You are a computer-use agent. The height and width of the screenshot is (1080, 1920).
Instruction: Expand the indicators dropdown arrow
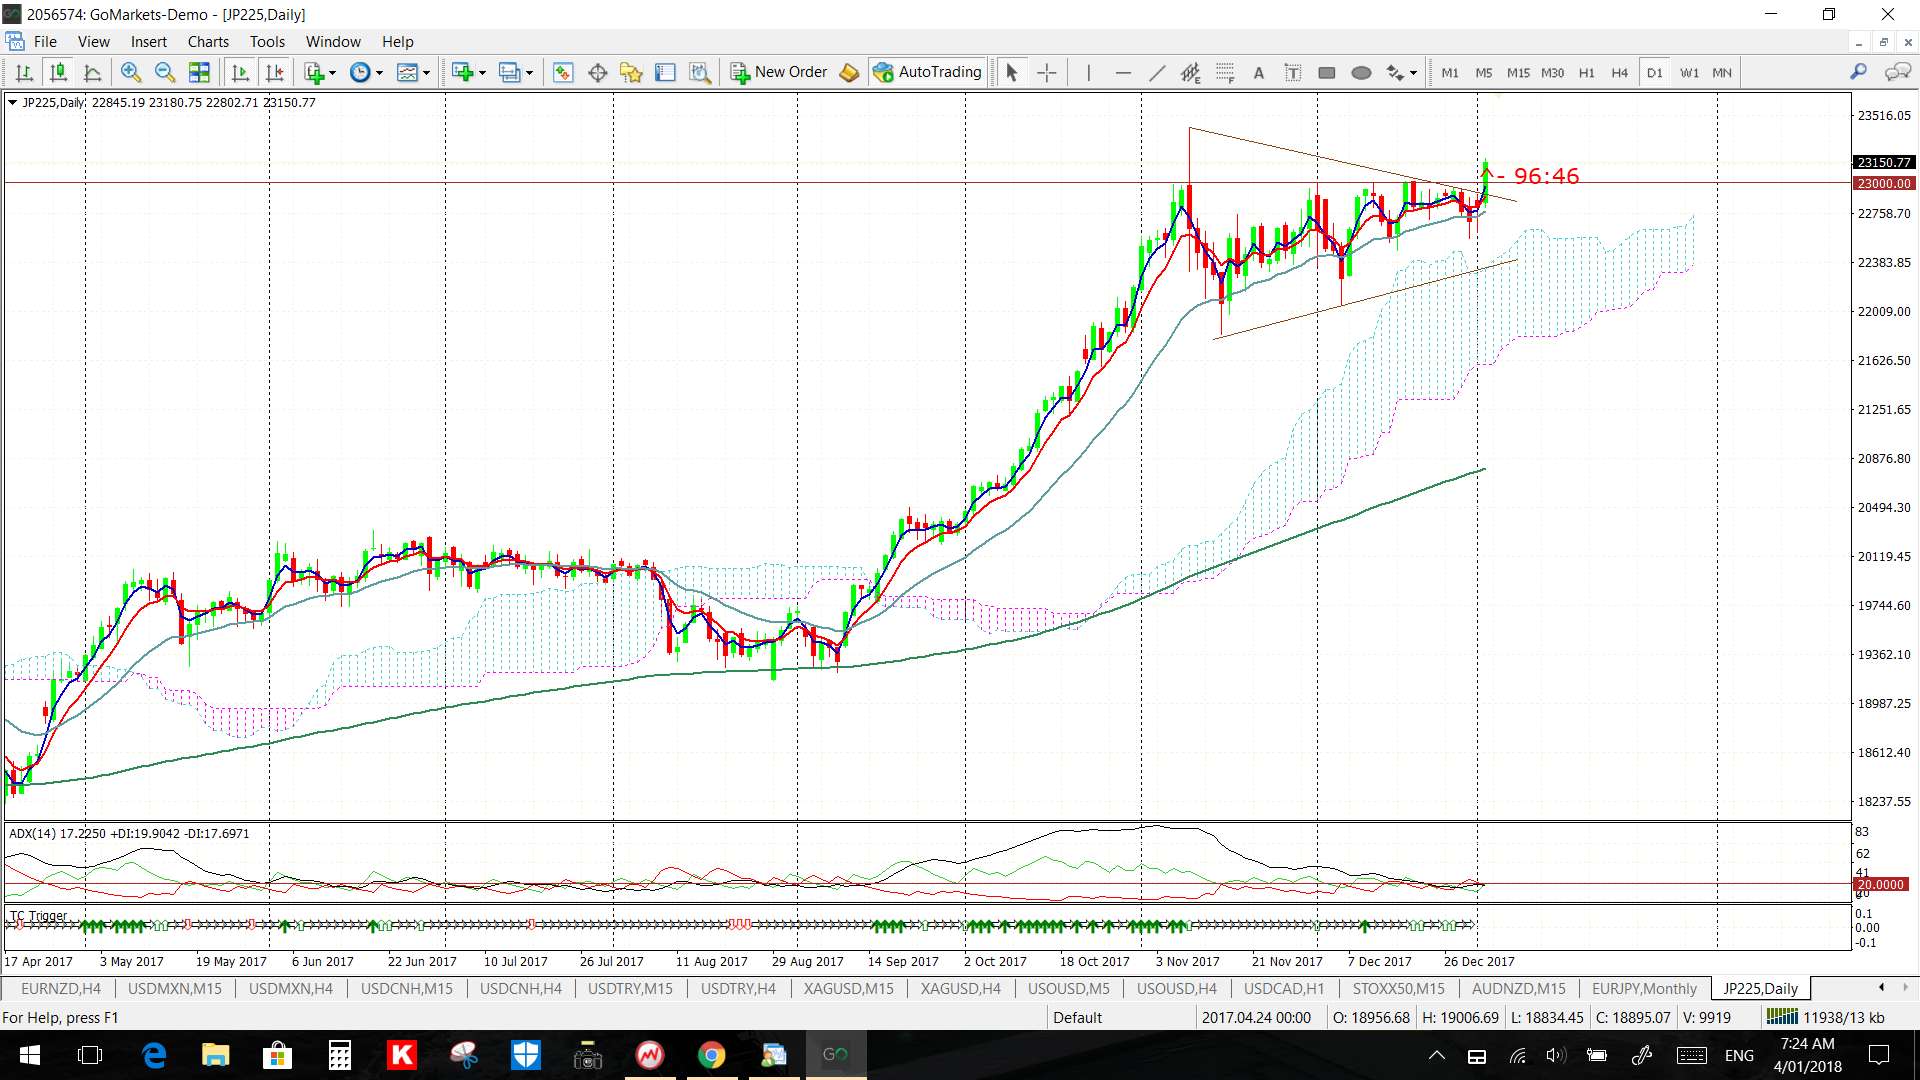(333, 72)
